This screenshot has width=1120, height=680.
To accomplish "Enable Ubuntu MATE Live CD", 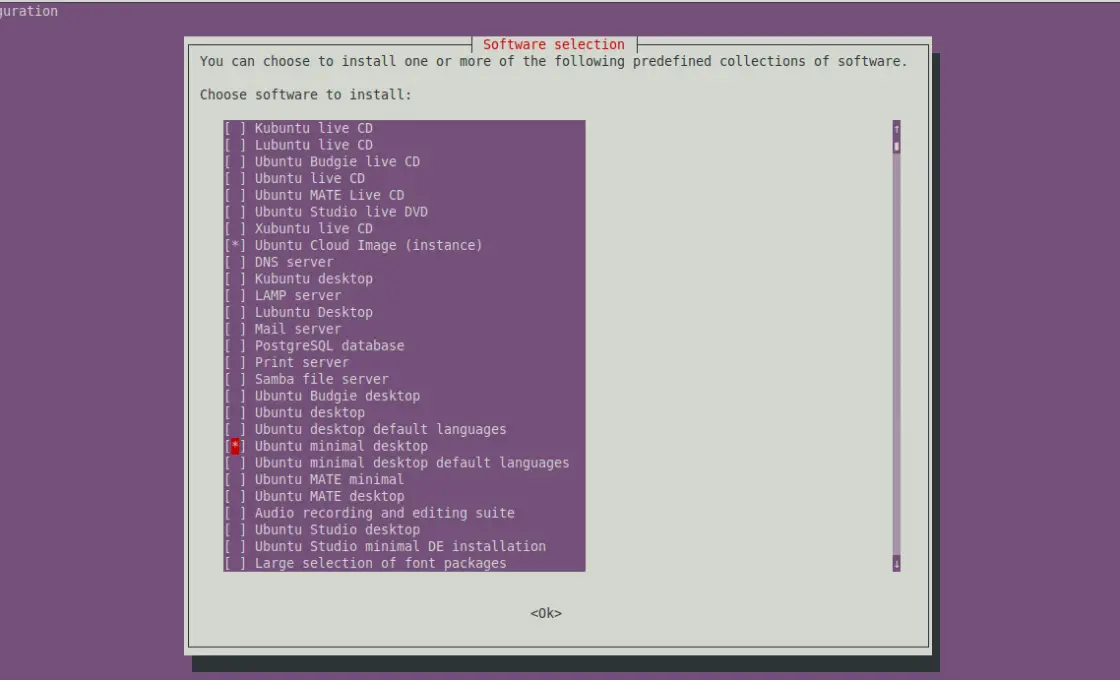I will tap(235, 195).
